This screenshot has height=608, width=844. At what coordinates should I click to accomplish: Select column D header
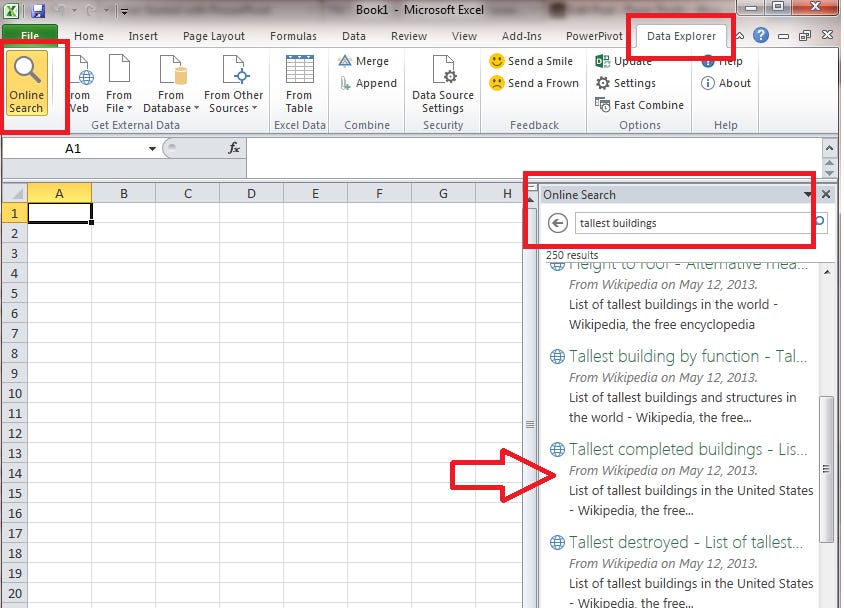pos(251,193)
